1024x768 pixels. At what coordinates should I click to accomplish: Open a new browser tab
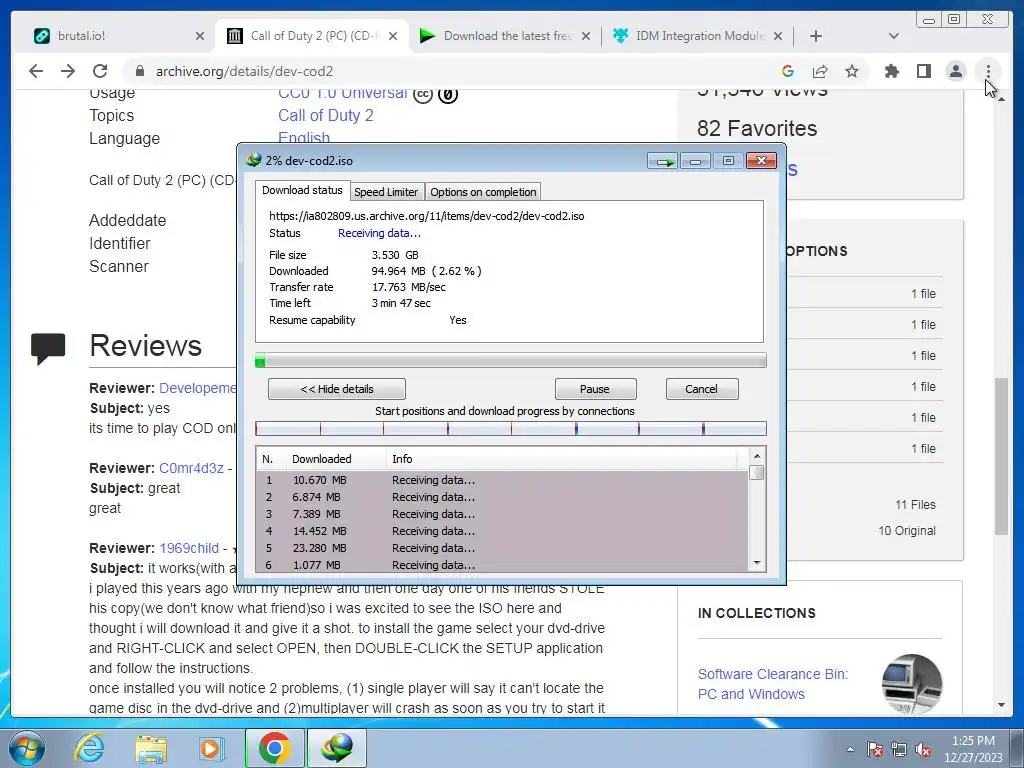point(816,36)
